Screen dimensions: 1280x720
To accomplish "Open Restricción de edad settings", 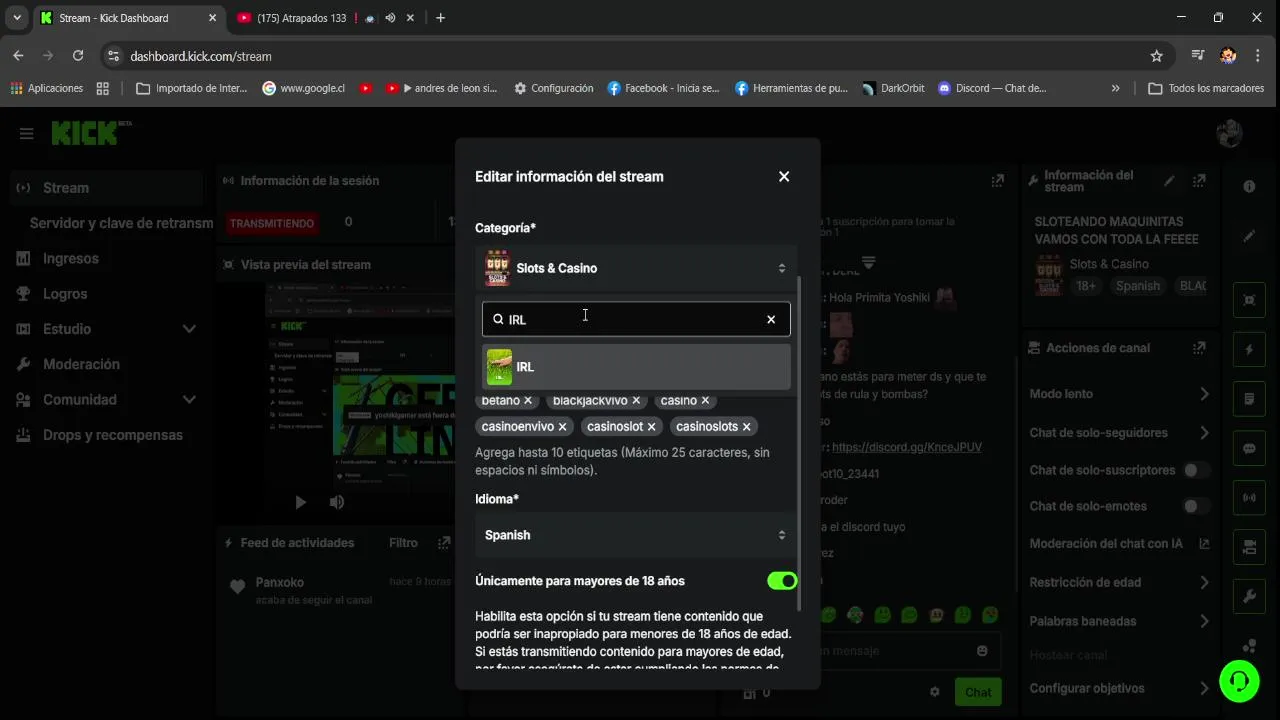I will point(1120,582).
